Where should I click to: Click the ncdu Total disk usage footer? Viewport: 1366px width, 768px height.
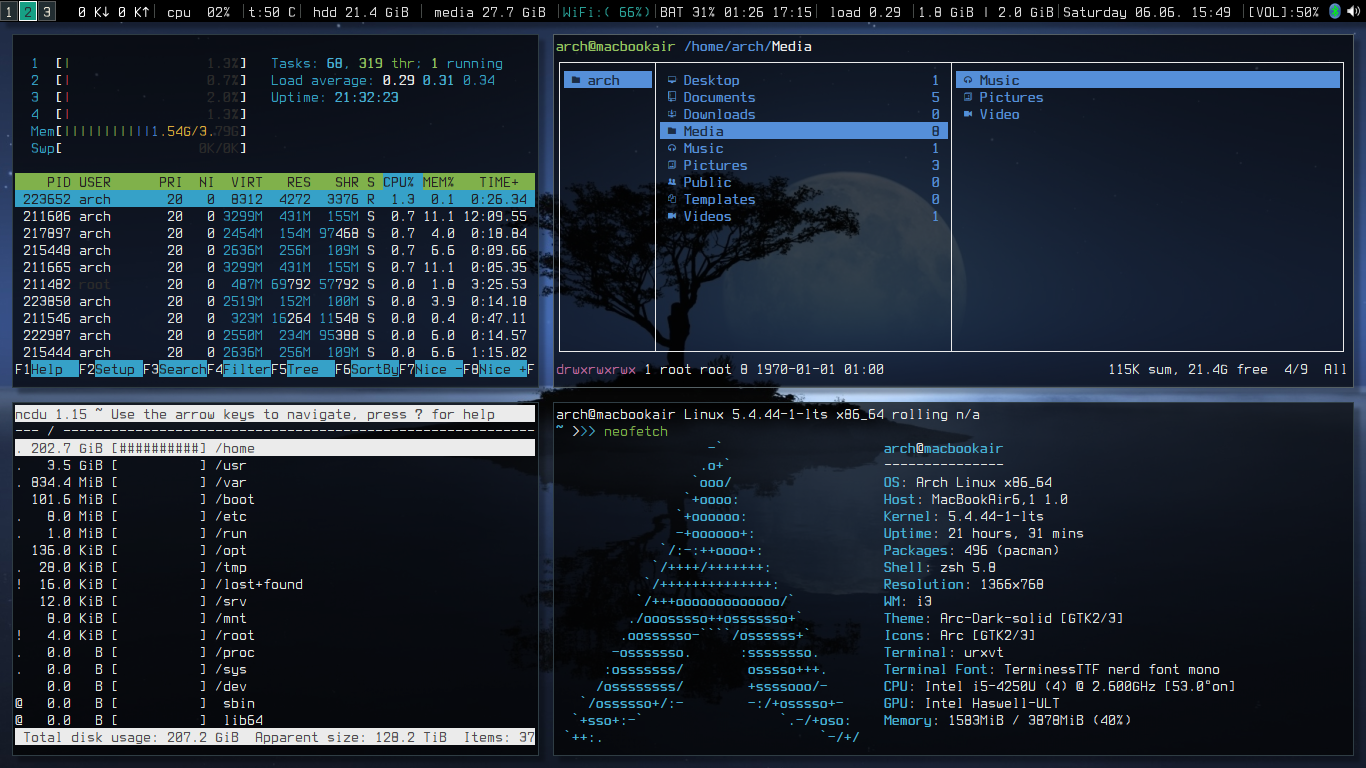(275, 737)
